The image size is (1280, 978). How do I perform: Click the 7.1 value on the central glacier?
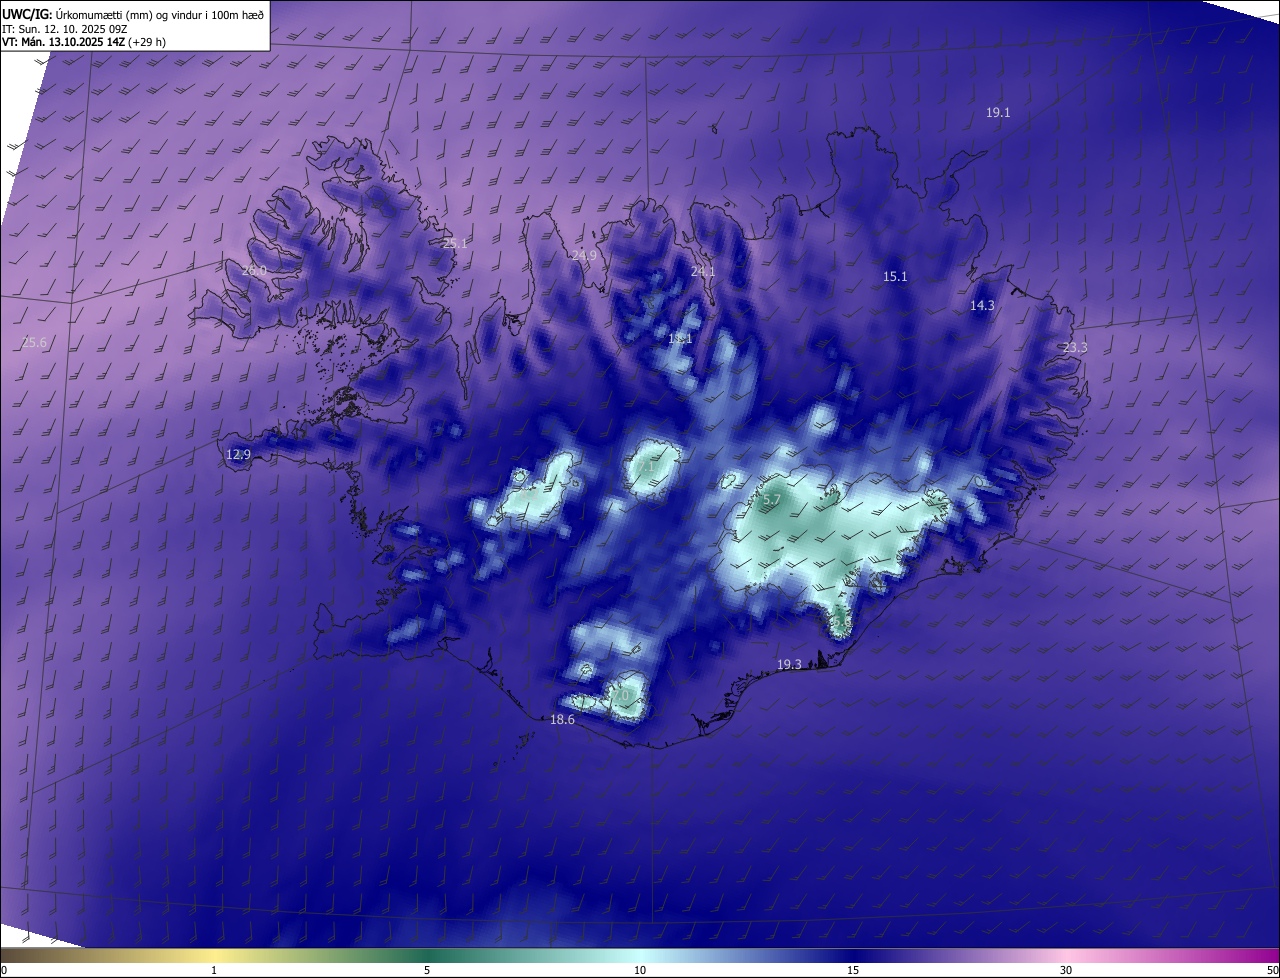point(646,466)
